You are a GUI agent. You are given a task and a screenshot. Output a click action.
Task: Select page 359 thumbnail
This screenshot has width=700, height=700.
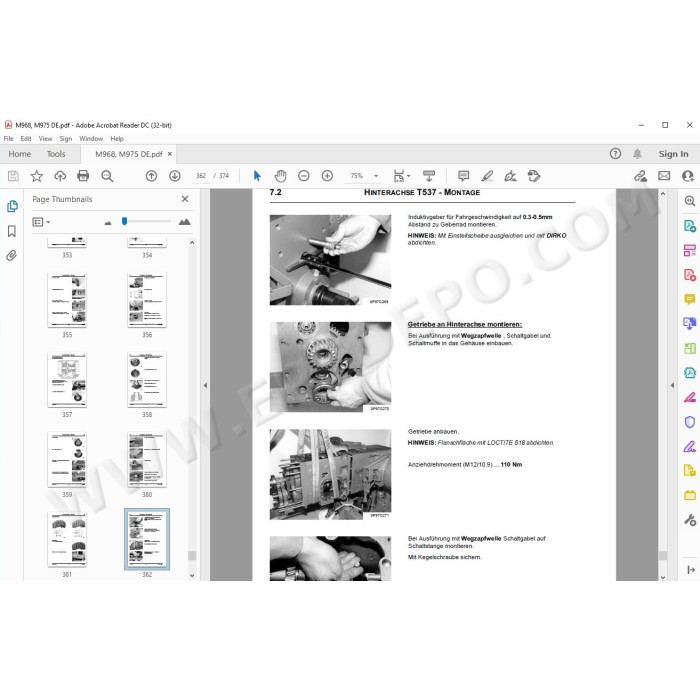67,460
